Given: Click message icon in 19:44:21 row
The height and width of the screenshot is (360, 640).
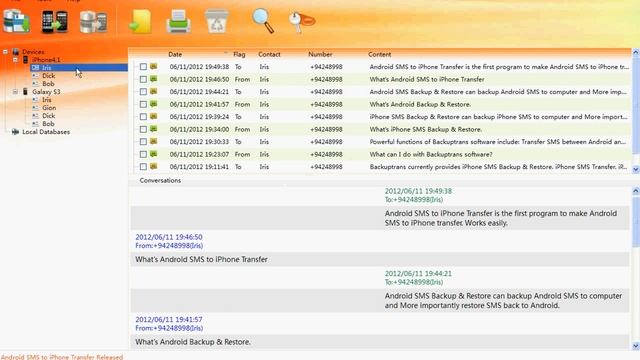Looking at the screenshot, I should tap(153, 91).
